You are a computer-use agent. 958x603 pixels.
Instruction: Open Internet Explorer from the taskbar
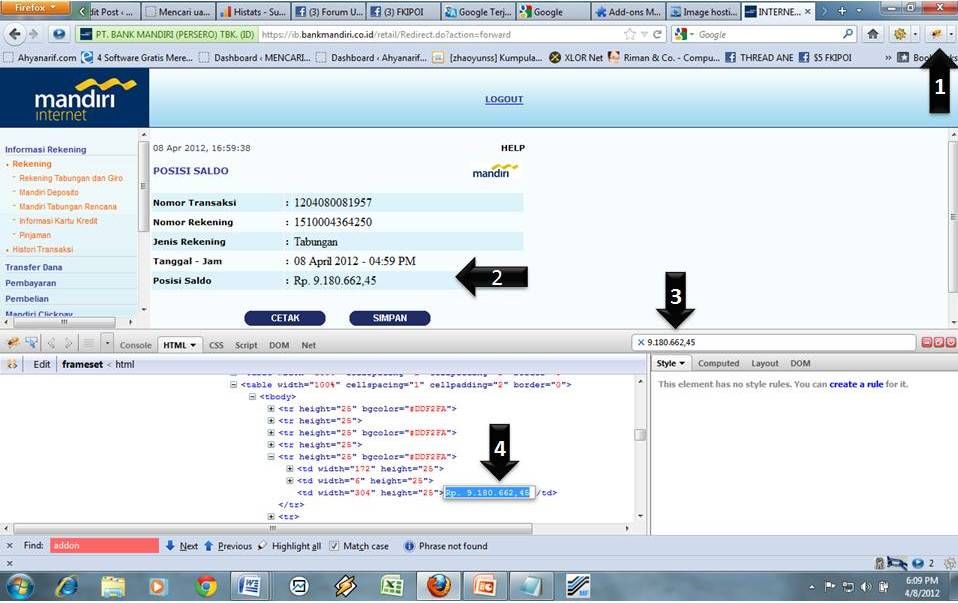point(67,587)
